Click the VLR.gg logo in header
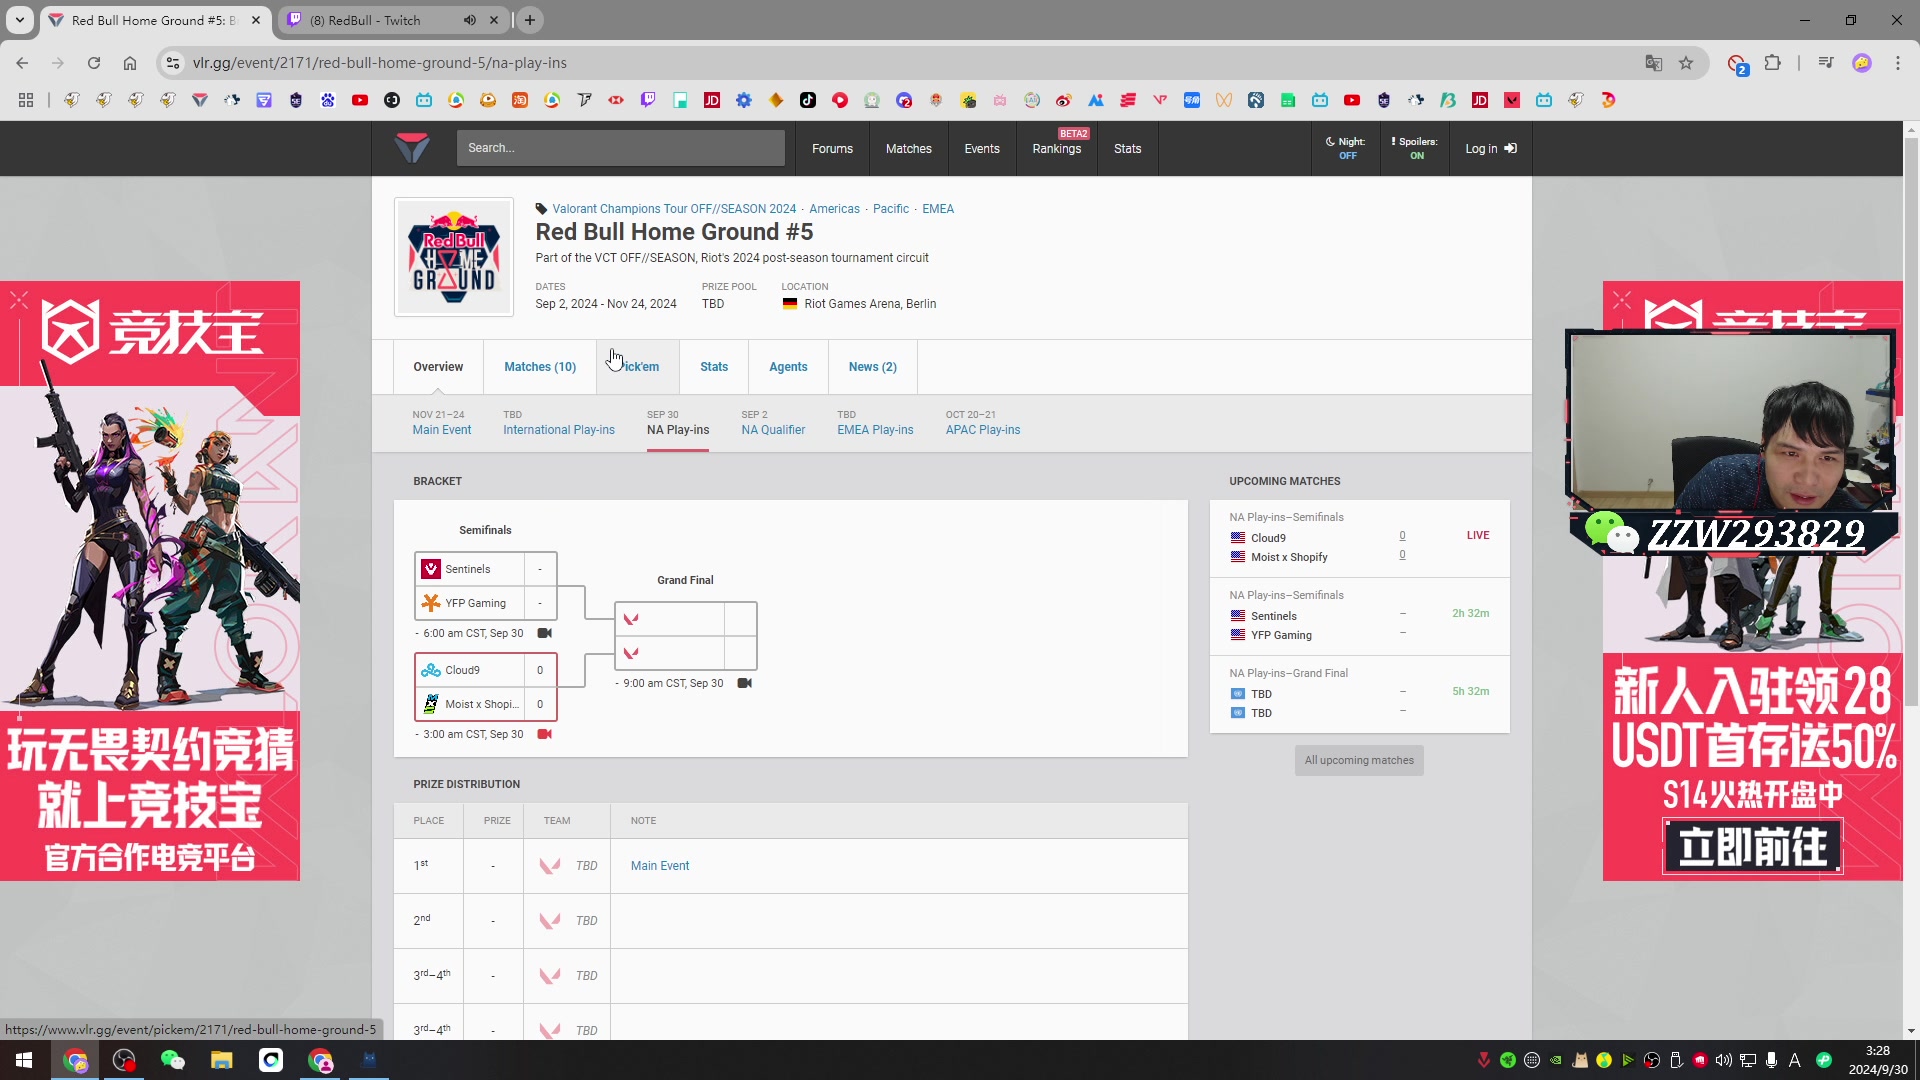The width and height of the screenshot is (1920, 1080). click(412, 148)
